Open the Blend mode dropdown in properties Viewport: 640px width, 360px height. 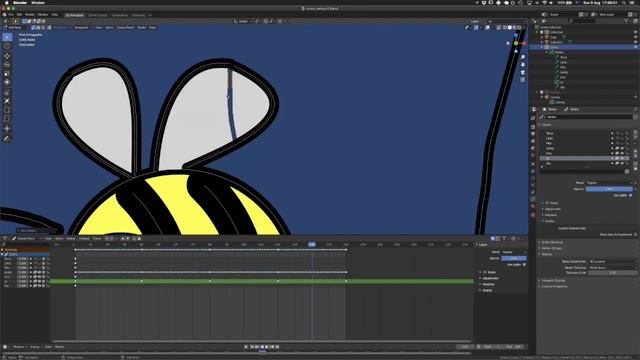610,183
